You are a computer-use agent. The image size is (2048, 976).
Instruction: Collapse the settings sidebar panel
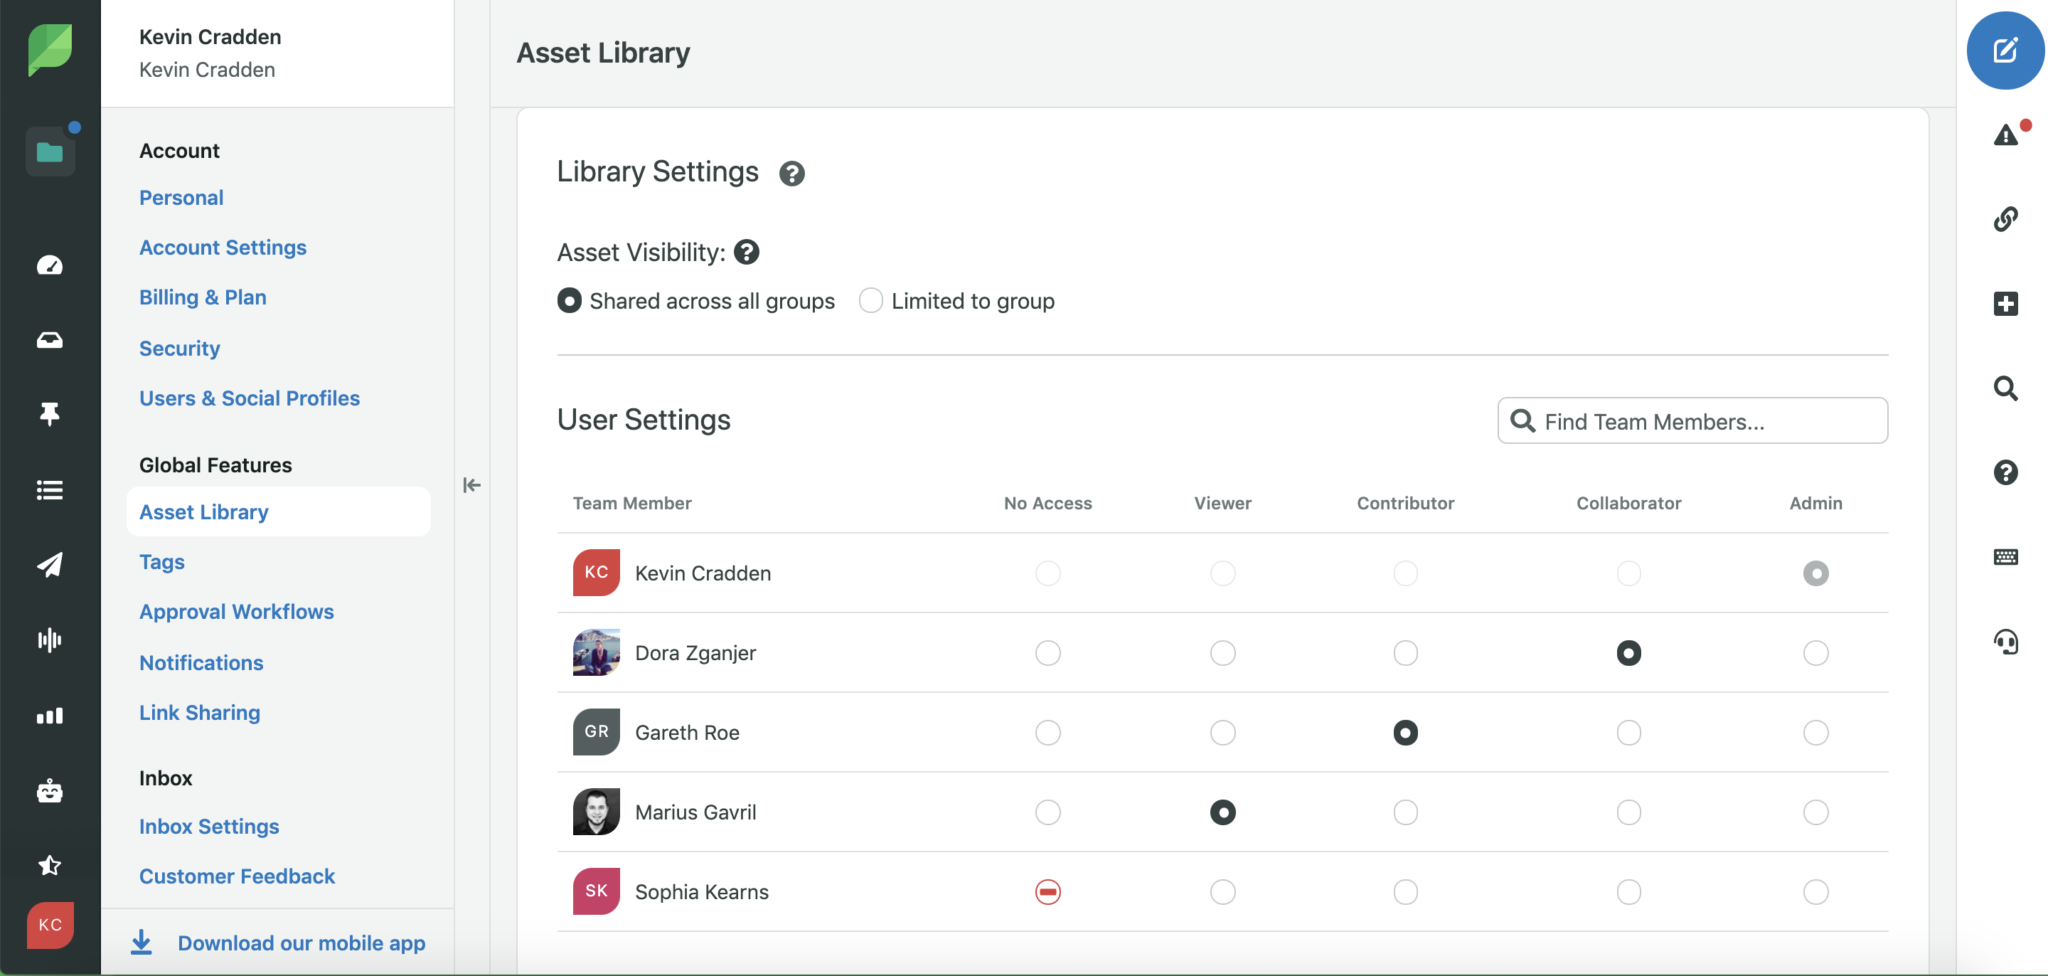[x=472, y=485]
